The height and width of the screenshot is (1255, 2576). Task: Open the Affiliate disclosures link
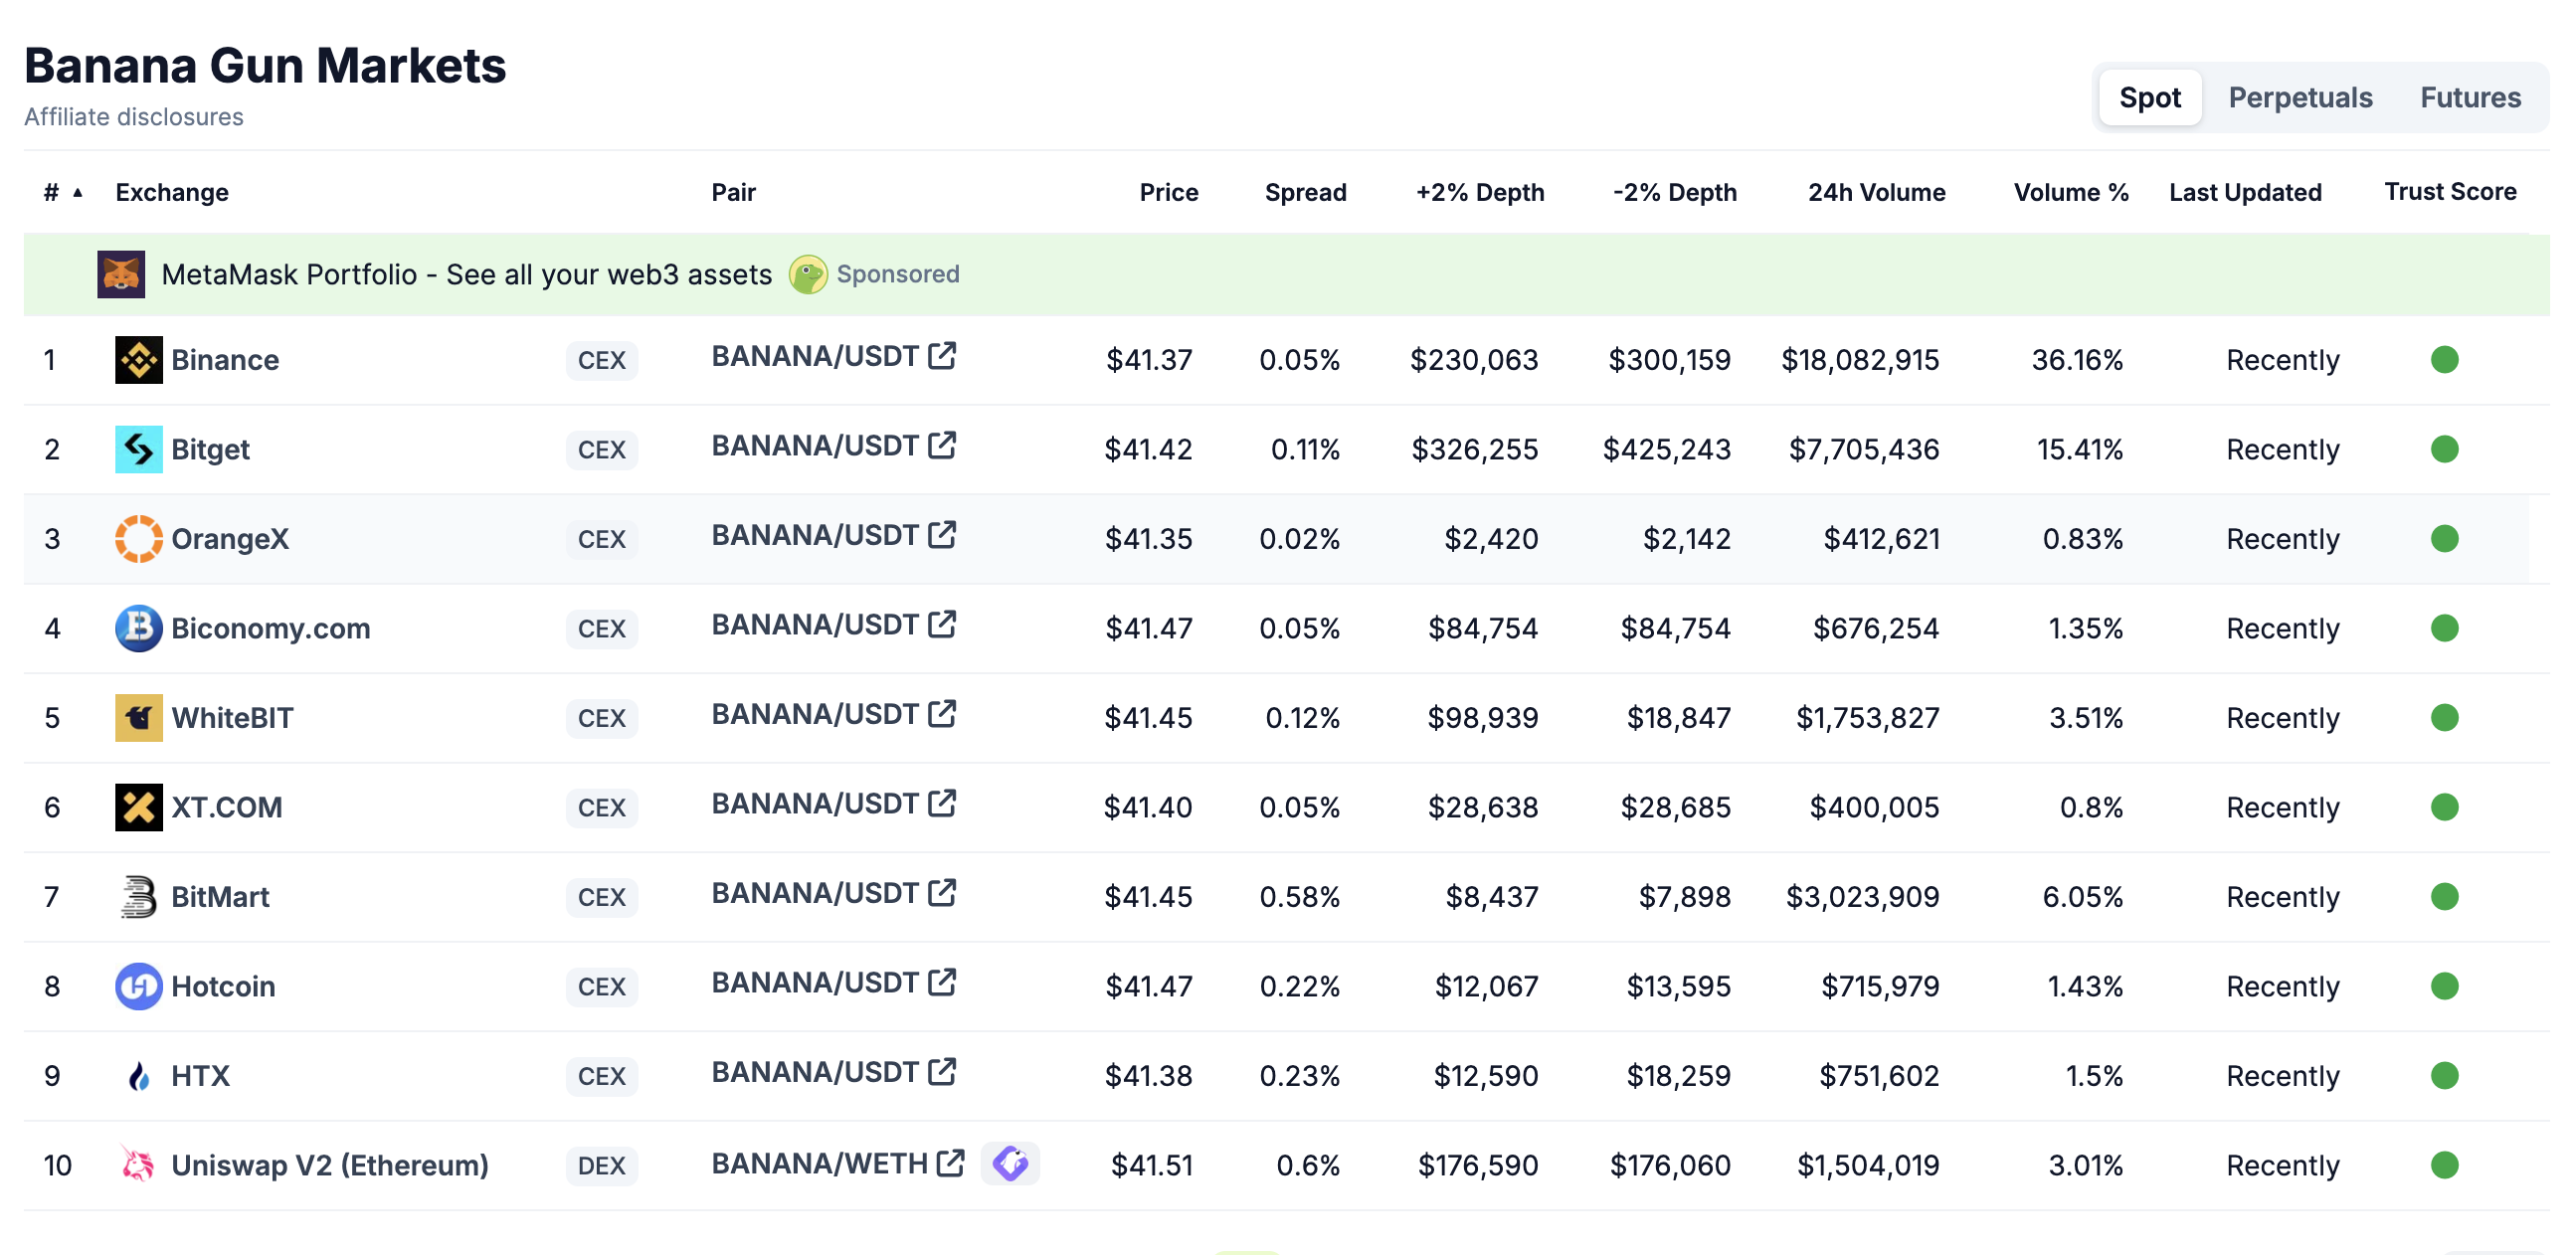pos(134,117)
